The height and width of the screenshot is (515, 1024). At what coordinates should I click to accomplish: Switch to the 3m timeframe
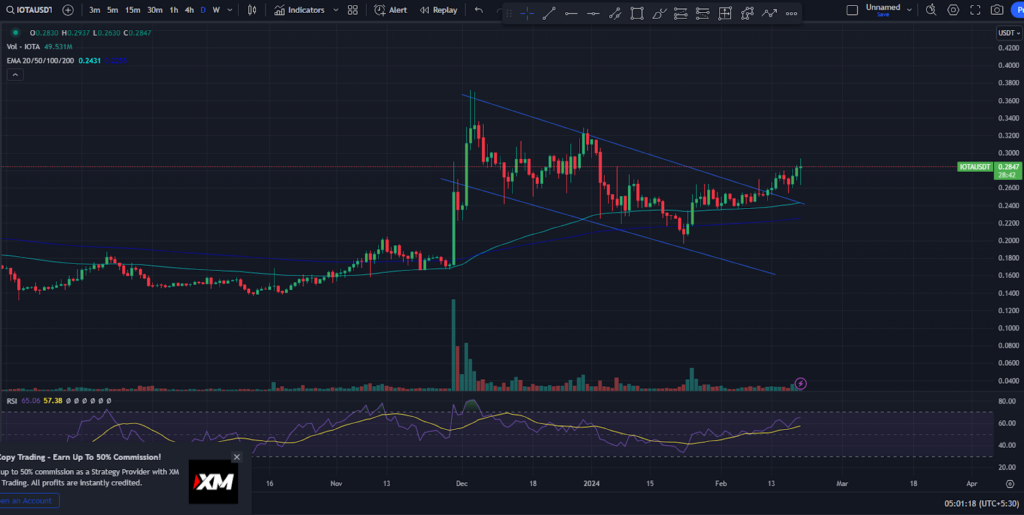95,10
